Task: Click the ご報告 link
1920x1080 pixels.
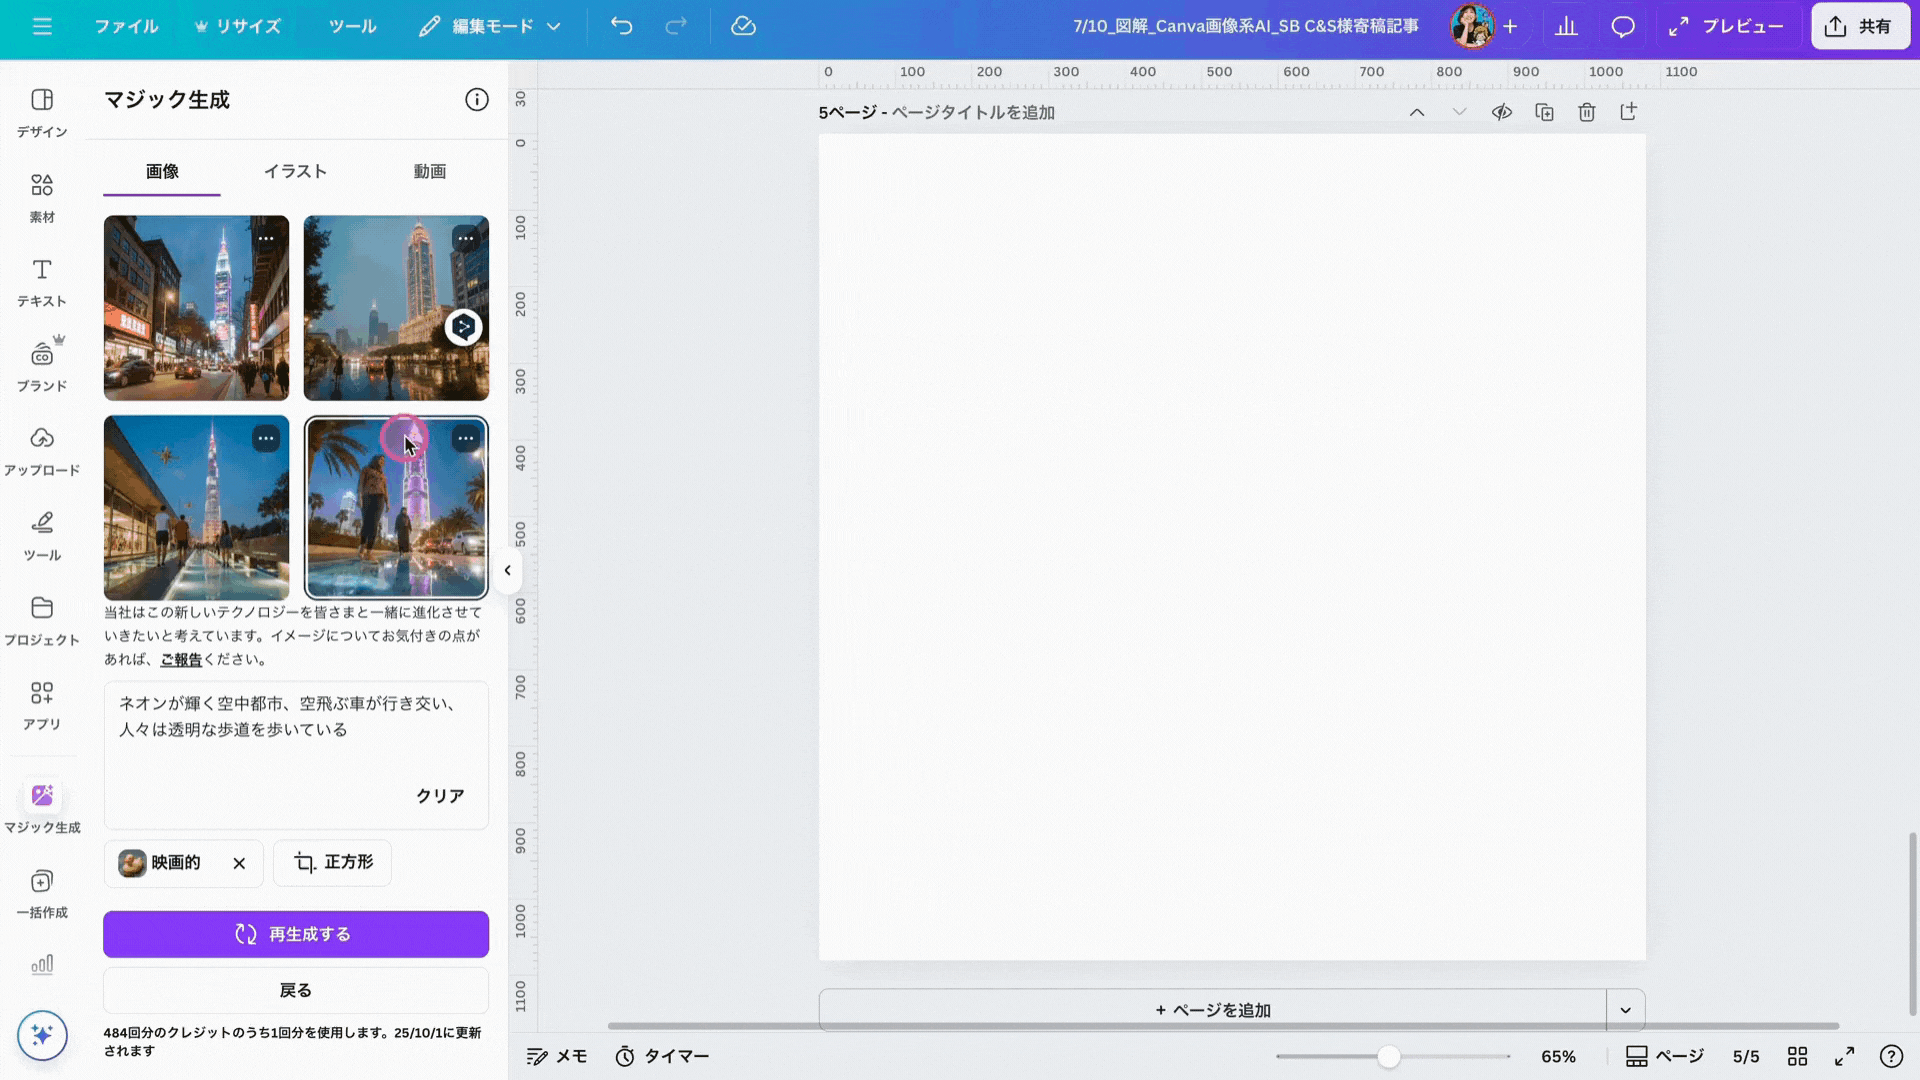Action: [181, 659]
